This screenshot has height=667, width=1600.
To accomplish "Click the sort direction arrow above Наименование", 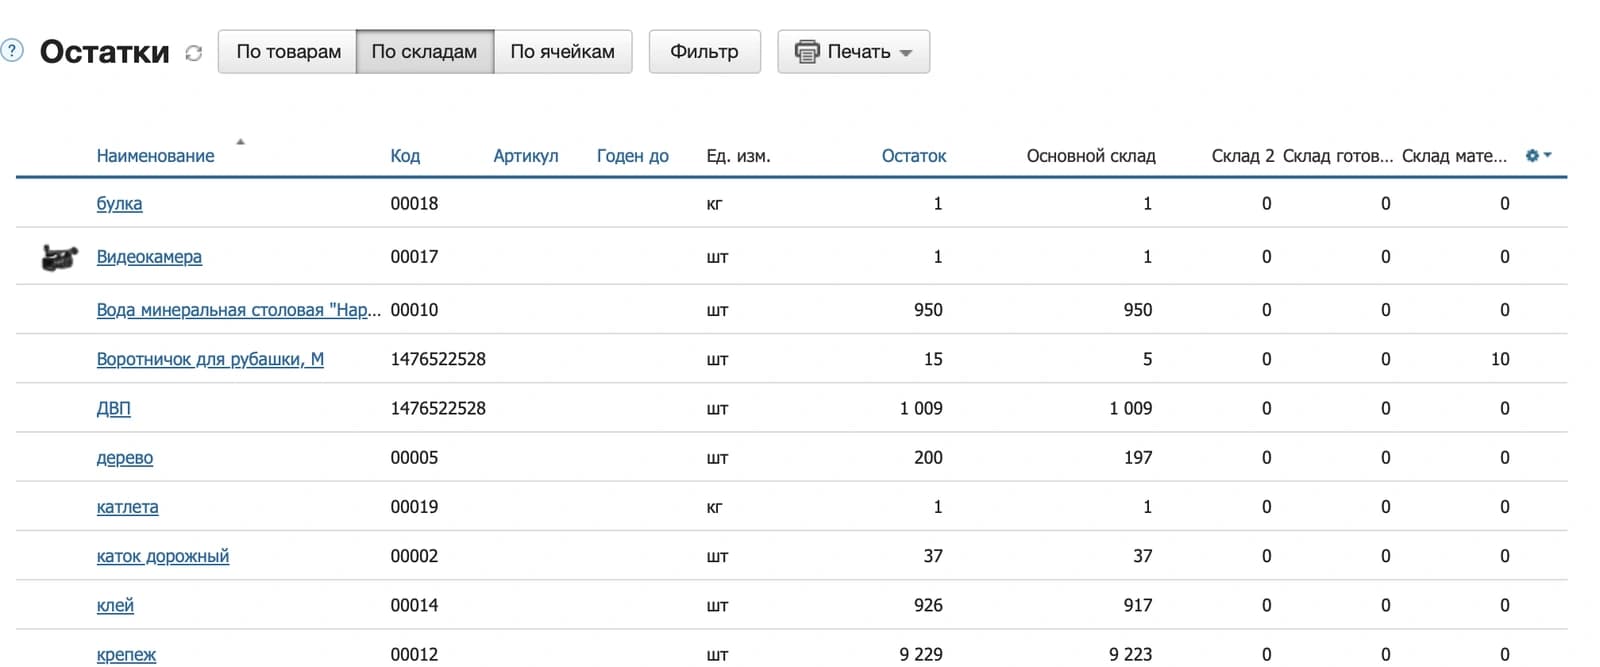I will [240, 142].
